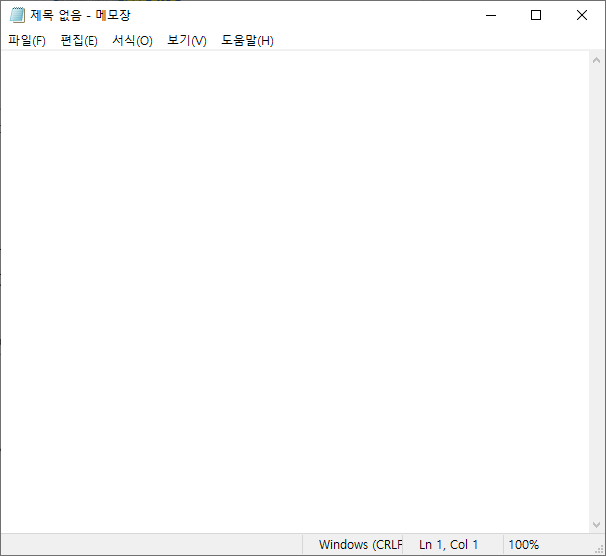
Task: Click the Notepad icon in title bar
Action: pyautogui.click(x=17, y=15)
